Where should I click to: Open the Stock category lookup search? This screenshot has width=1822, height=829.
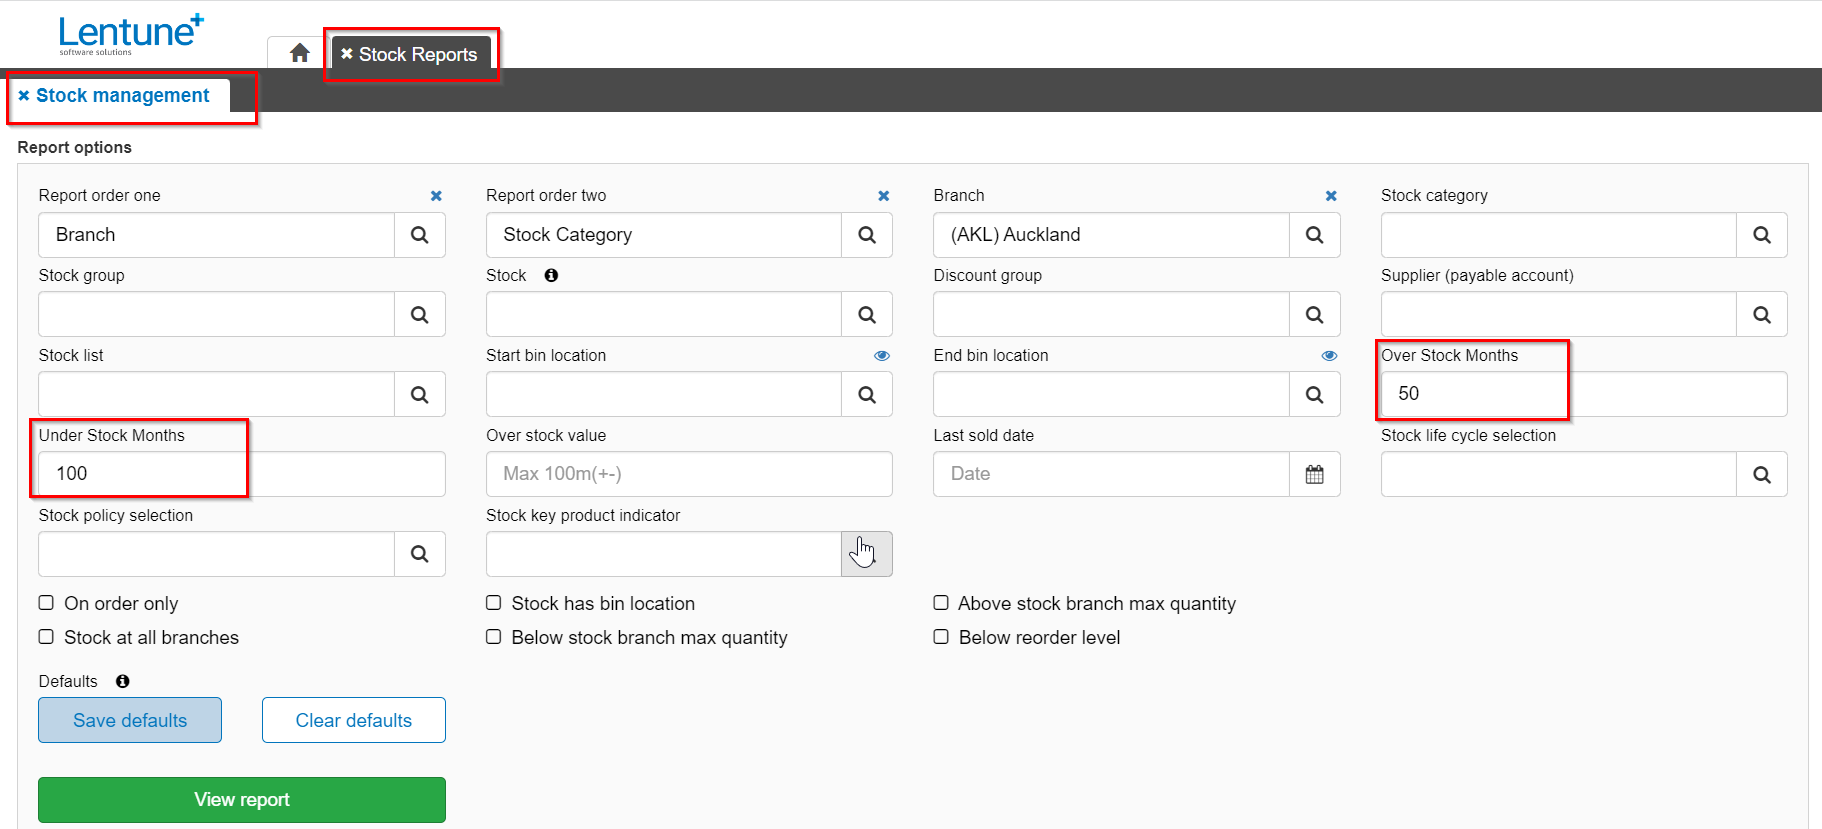click(1761, 235)
